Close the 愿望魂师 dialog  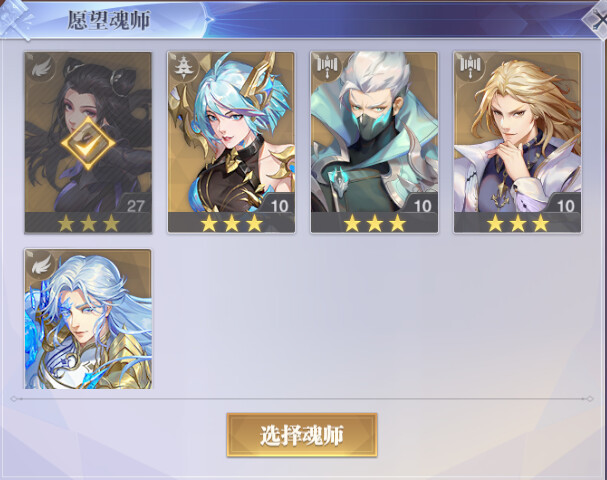(597, 20)
